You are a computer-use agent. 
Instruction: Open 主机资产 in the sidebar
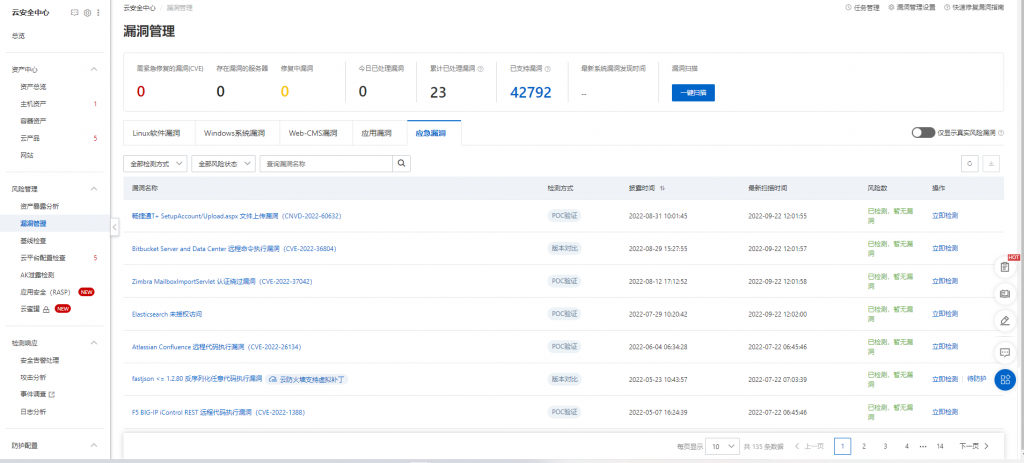pos(33,104)
